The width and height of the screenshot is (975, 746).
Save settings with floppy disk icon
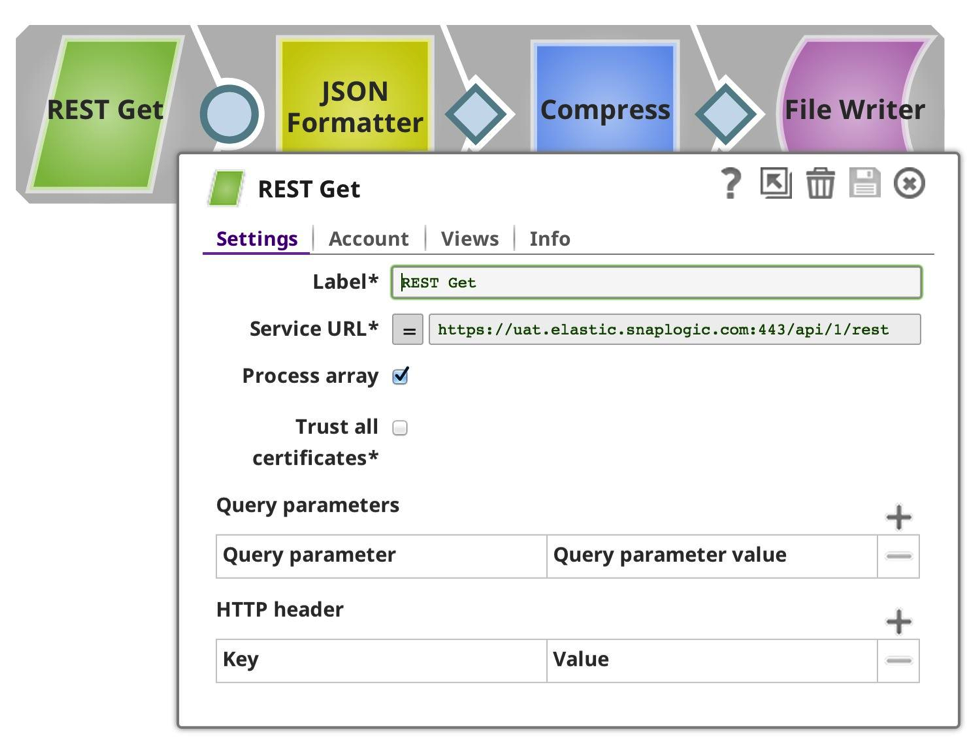click(864, 183)
